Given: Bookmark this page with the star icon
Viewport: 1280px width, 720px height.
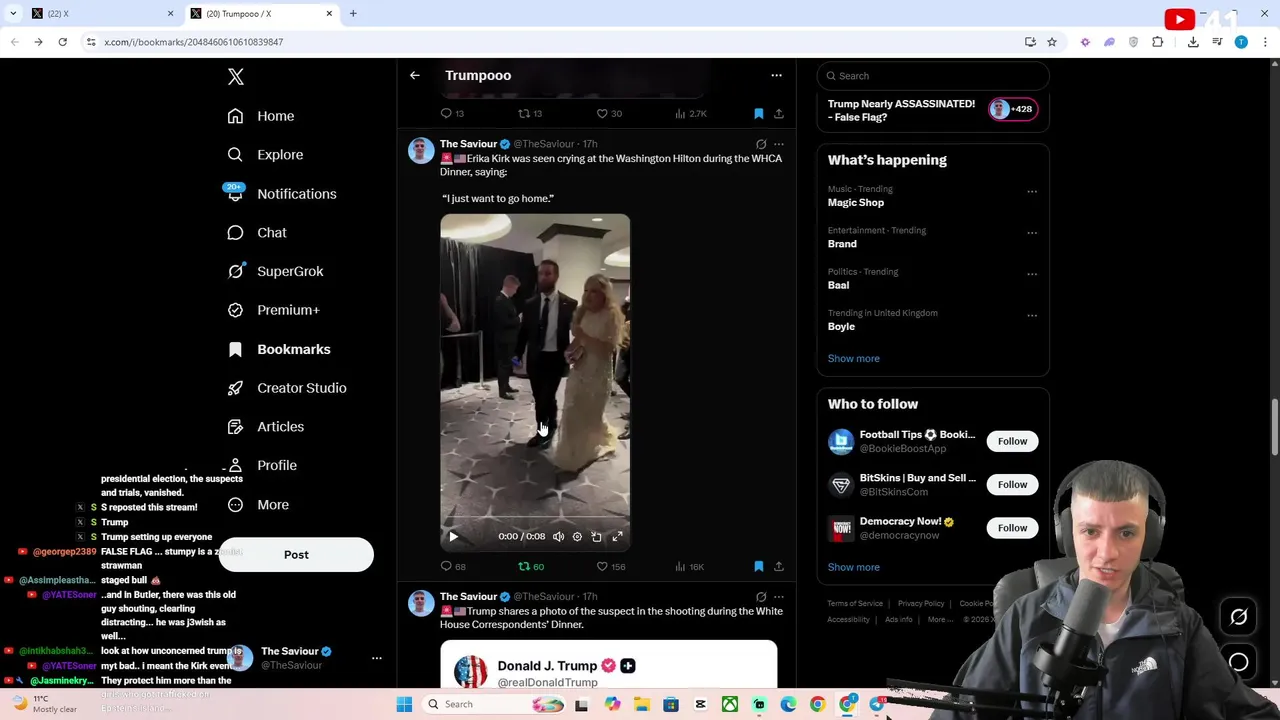Looking at the screenshot, I should pos(1052,42).
